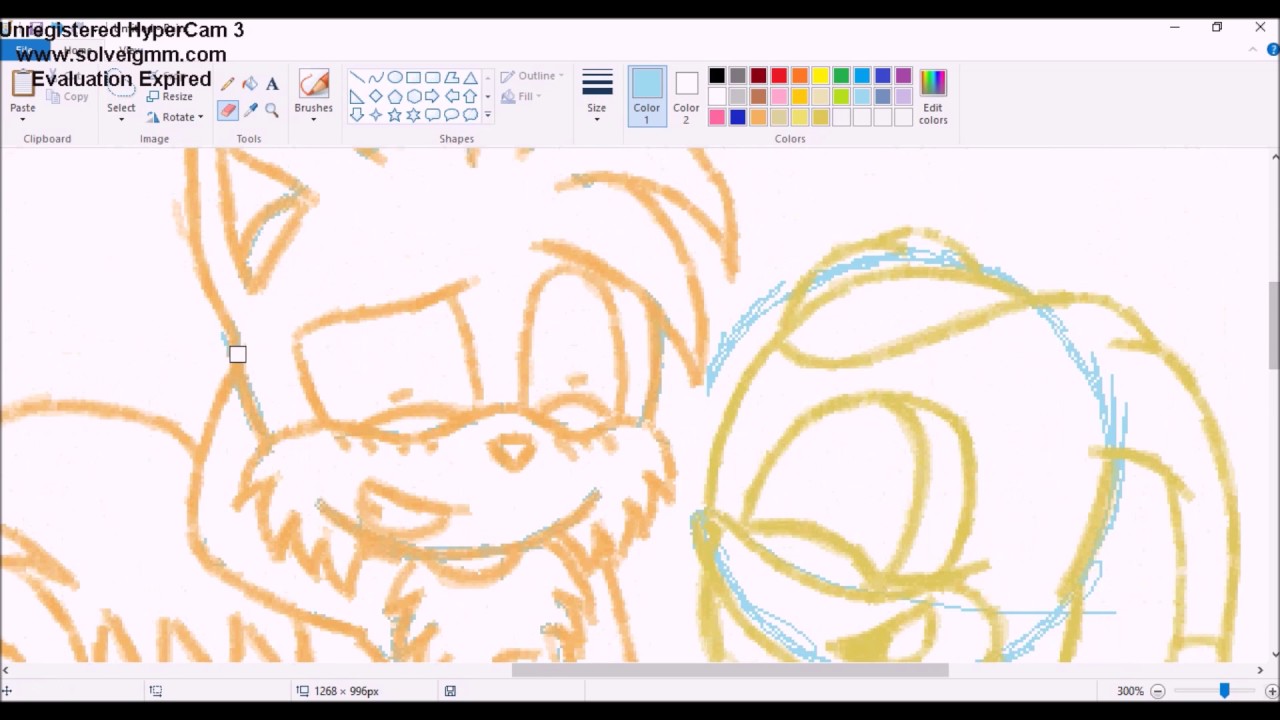
Task: Choose the Right triangle shape
Action: coord(357,97)
